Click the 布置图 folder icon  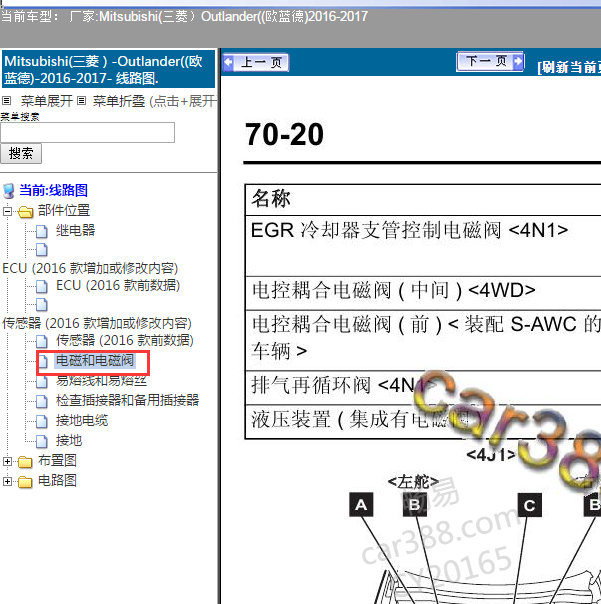pyautogui.click(x=25, y=461)
